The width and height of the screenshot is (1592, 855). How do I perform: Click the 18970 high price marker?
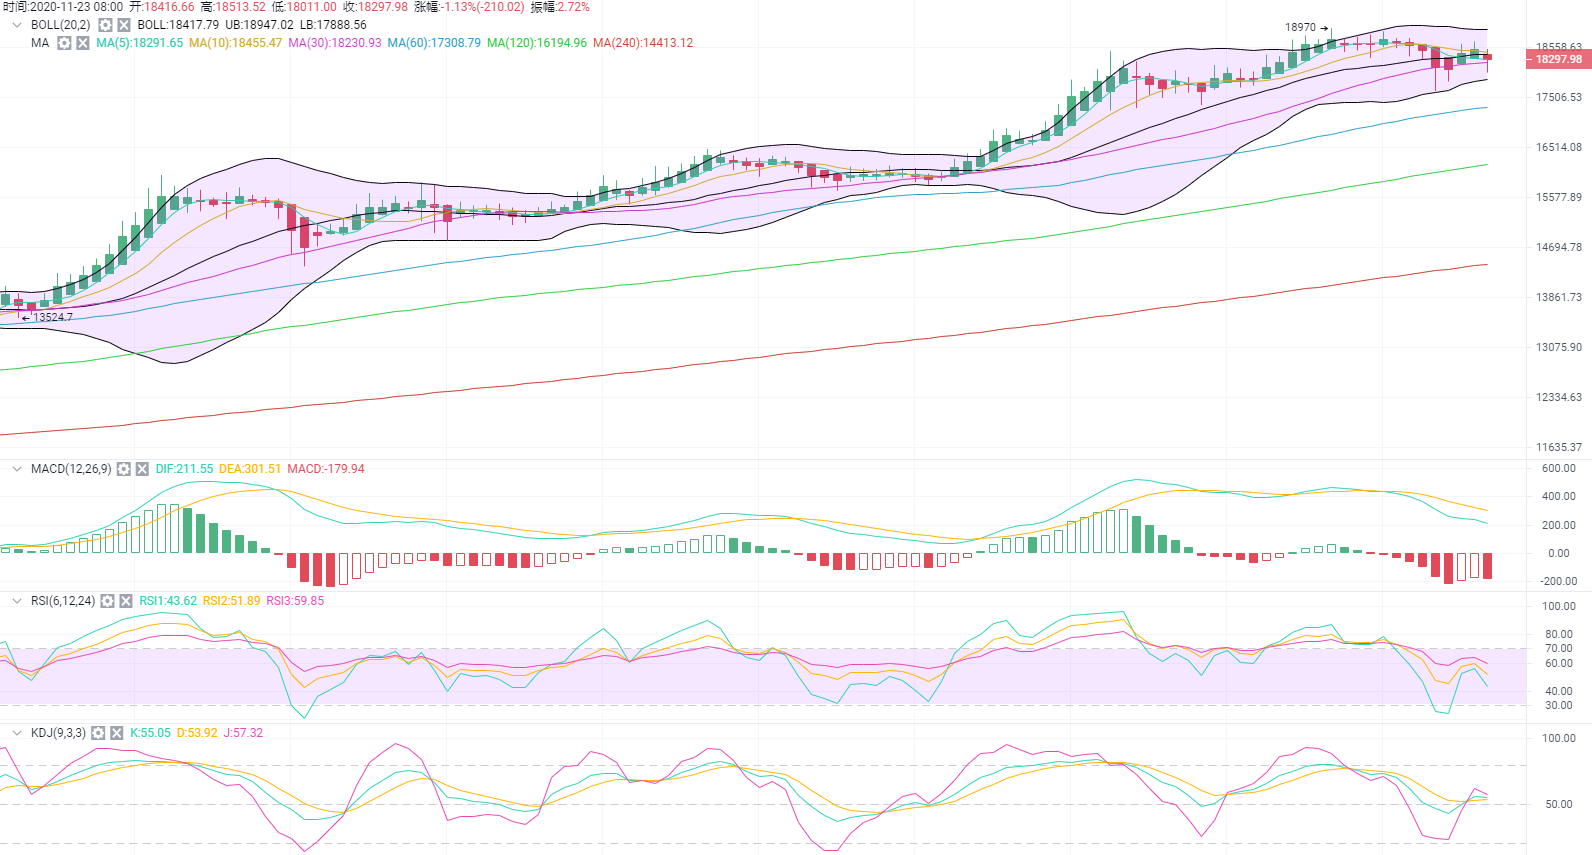coord(1300,27)
